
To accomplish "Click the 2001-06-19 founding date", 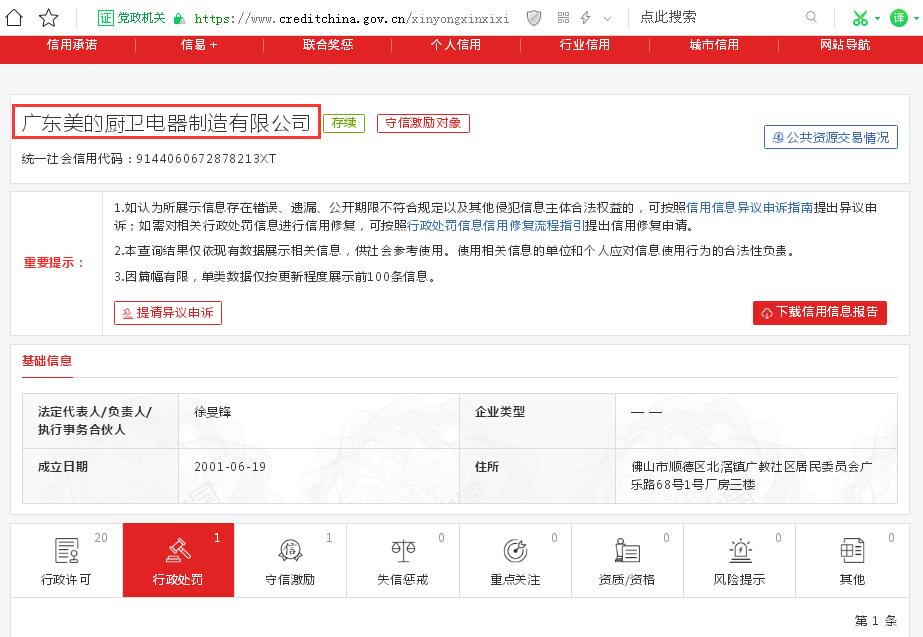I will (230, 467).
